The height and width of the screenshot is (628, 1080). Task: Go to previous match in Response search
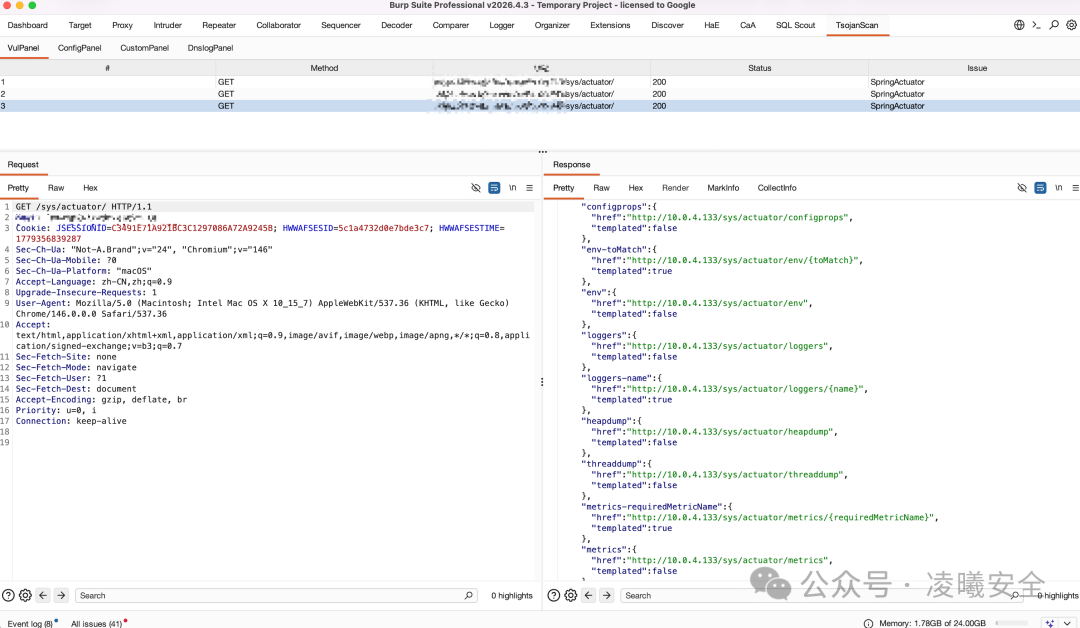pyautogui.click(x=588, y=596)
